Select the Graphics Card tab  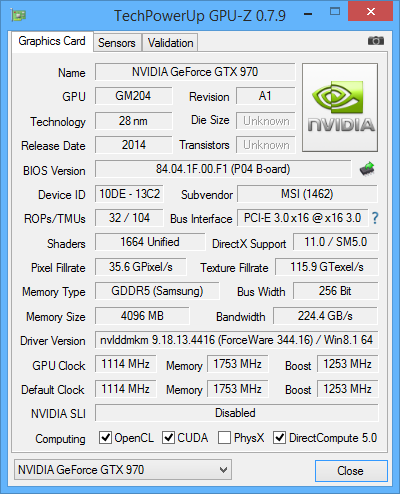(52, 41)
